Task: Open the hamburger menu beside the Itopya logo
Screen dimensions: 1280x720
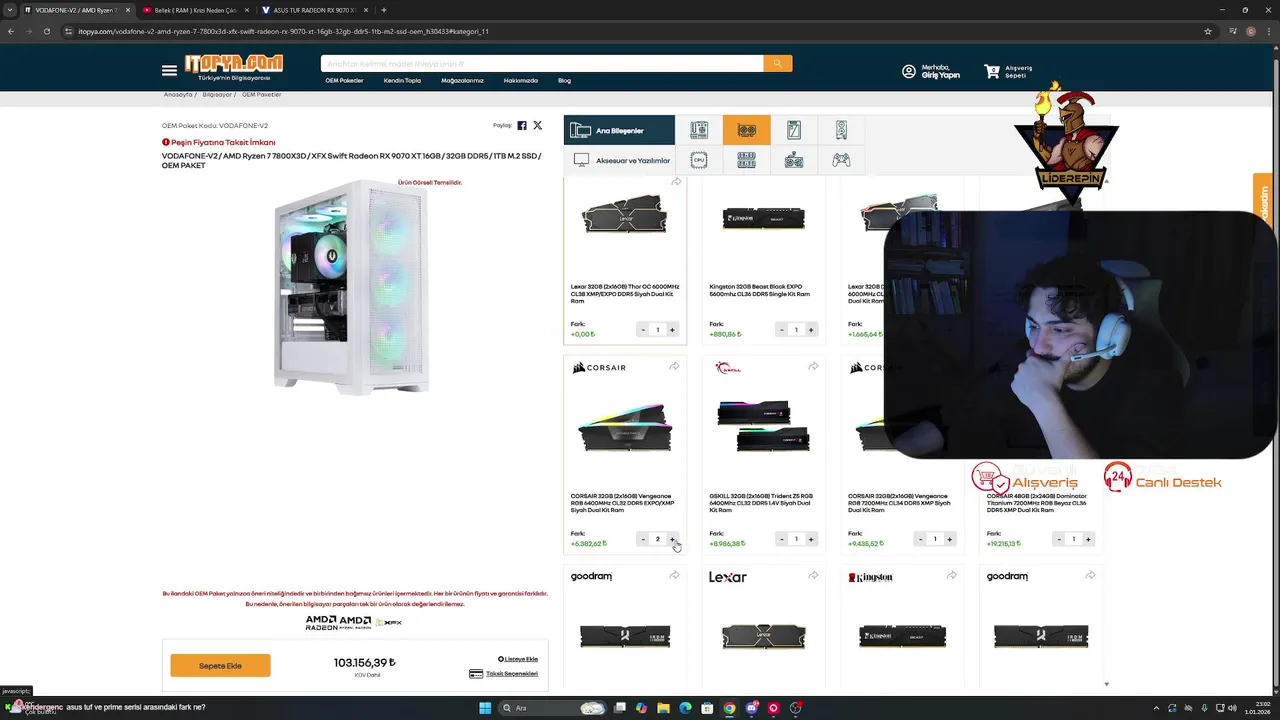Action: coord(169,70)
